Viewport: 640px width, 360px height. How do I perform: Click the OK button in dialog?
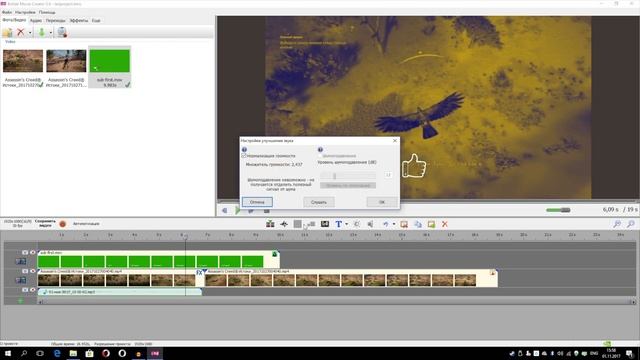point(382,202)
